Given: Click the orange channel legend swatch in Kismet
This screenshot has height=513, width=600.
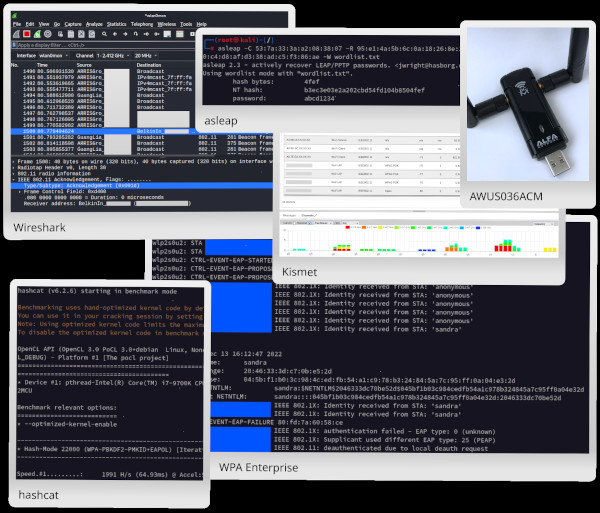Looking at the screenshot, I should coord(364,227).
